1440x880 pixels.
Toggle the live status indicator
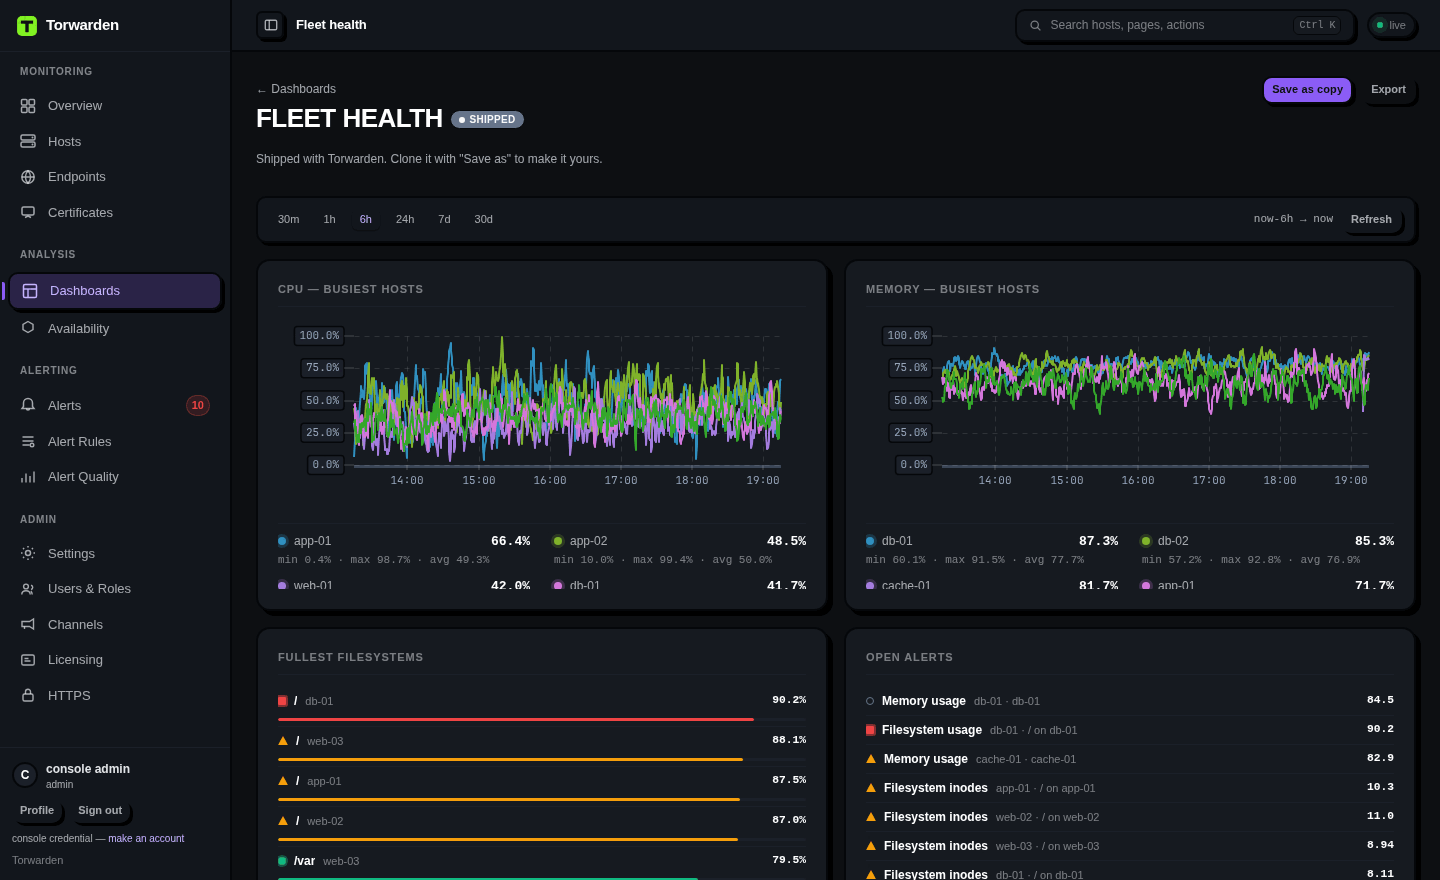(1391, 25)
